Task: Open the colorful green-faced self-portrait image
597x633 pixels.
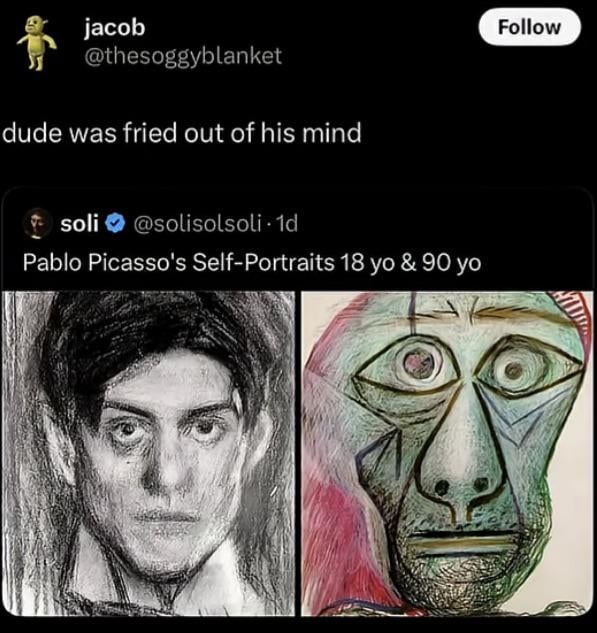Action: tap(447, 453)
